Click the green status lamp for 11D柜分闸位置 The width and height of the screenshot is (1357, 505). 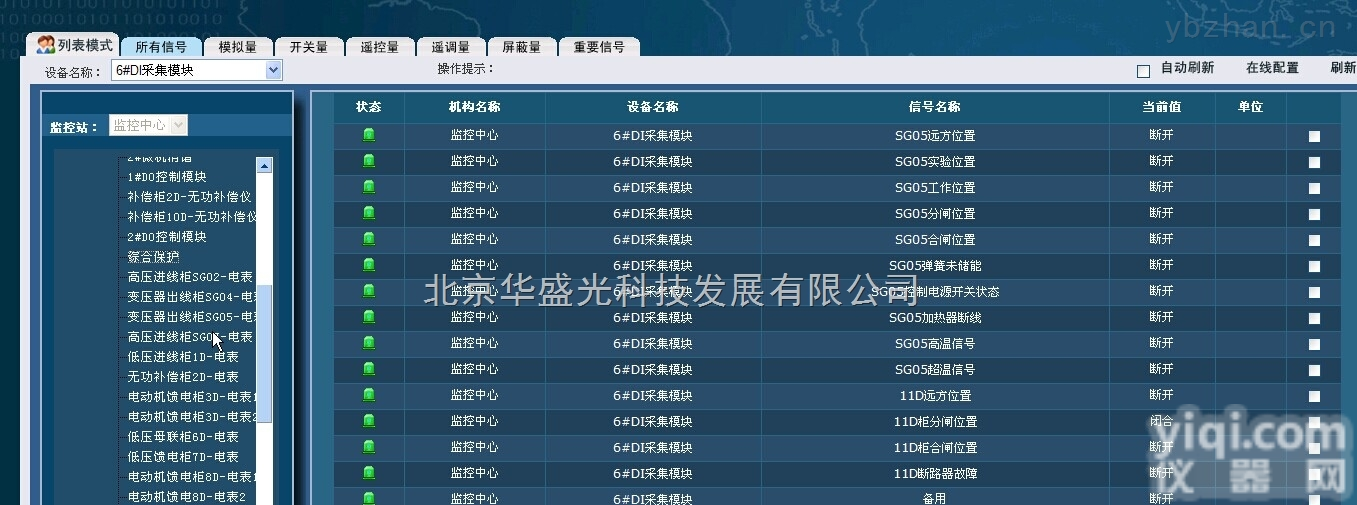point(369,421)
